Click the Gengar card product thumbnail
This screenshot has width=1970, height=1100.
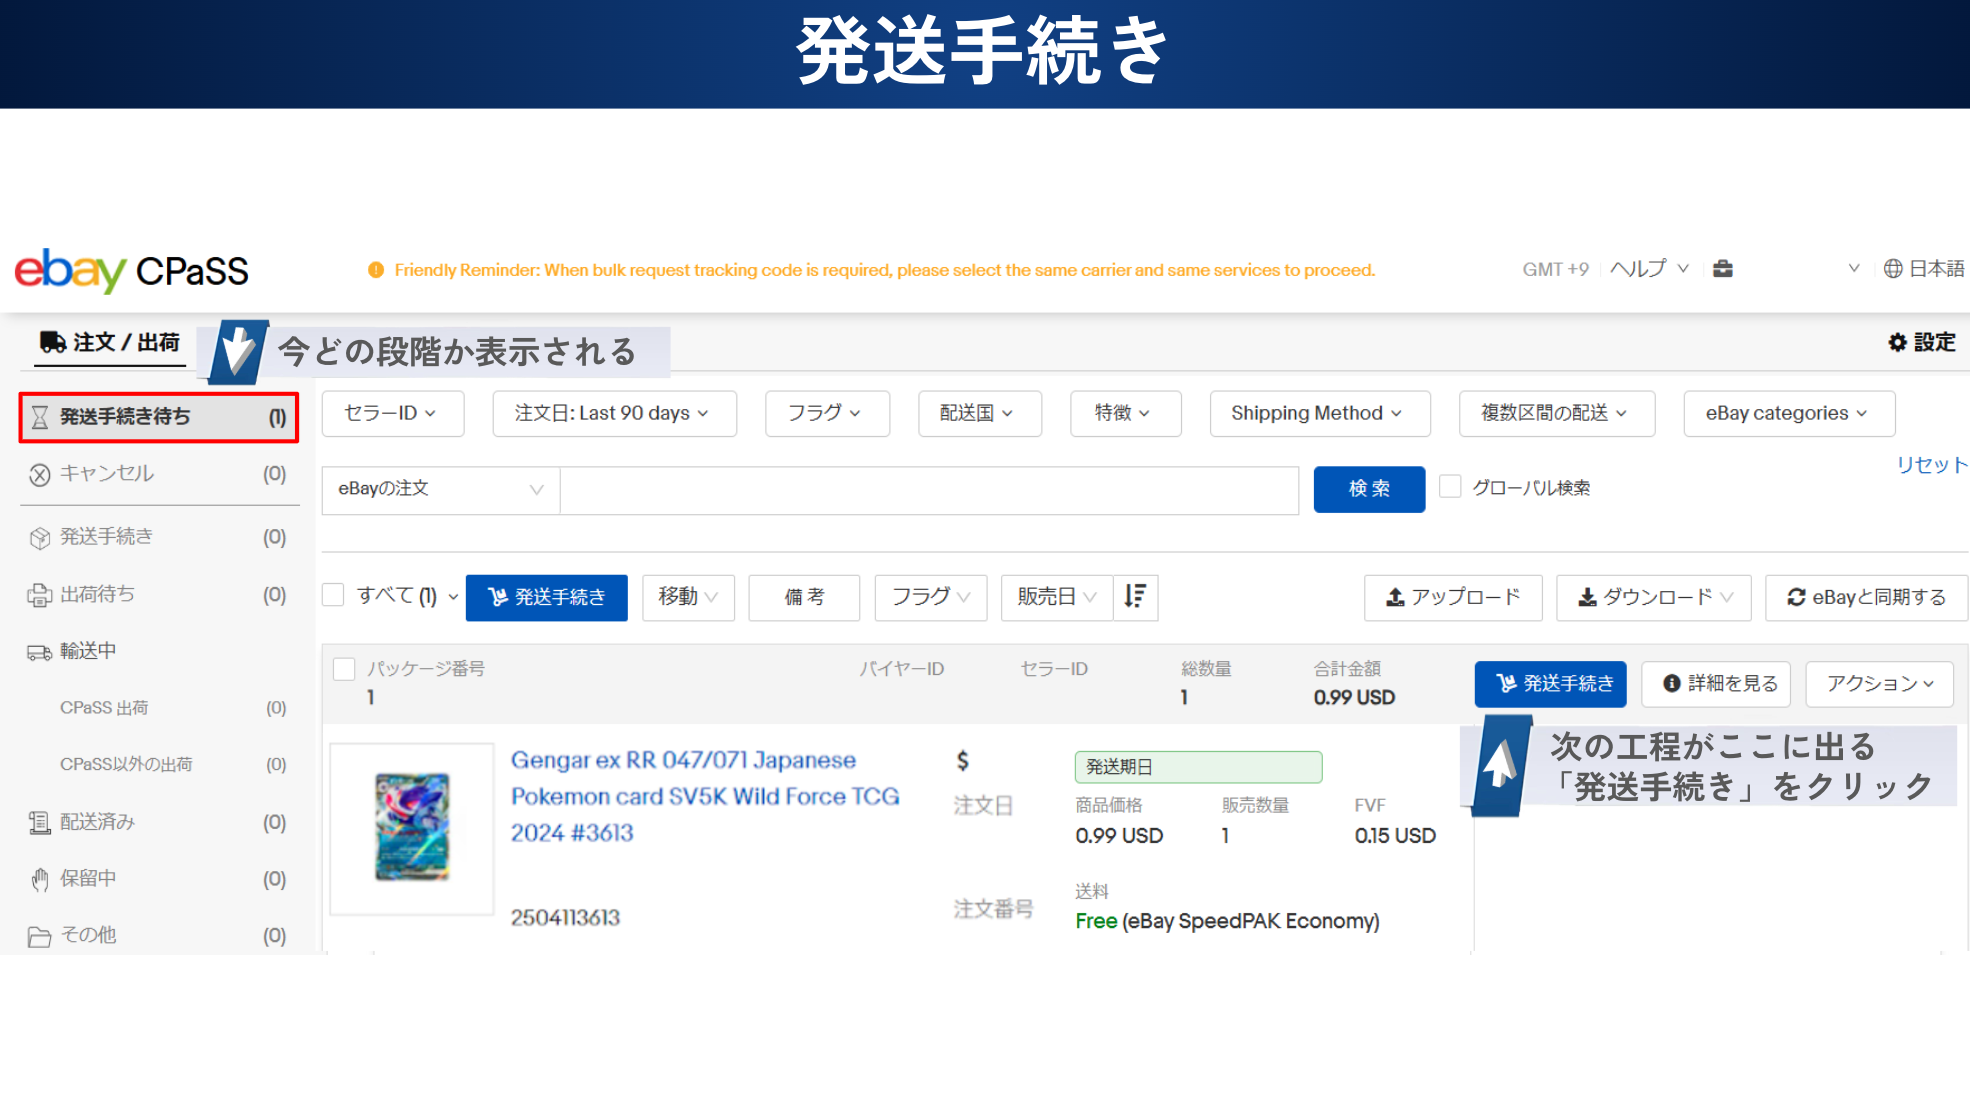[x=412, y=827]
